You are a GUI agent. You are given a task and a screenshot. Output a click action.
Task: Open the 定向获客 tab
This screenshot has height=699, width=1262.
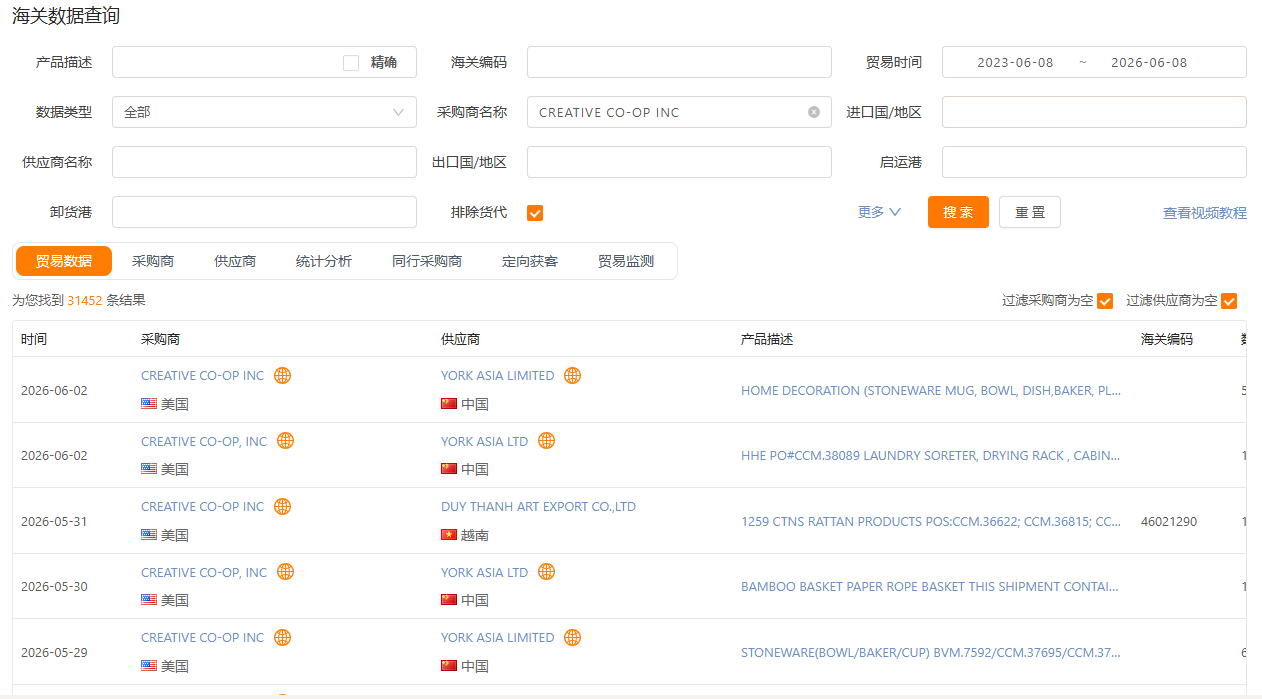tap(530, 261)
